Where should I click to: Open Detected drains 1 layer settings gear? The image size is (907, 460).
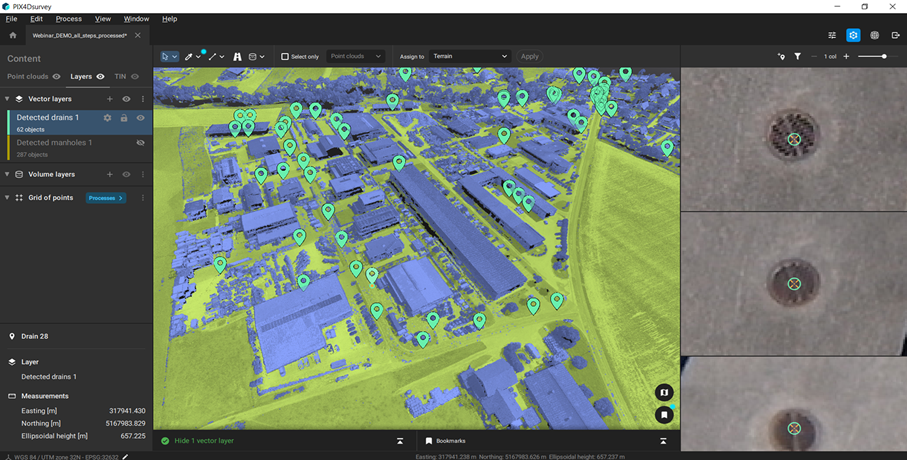click(x=107, y=117)
